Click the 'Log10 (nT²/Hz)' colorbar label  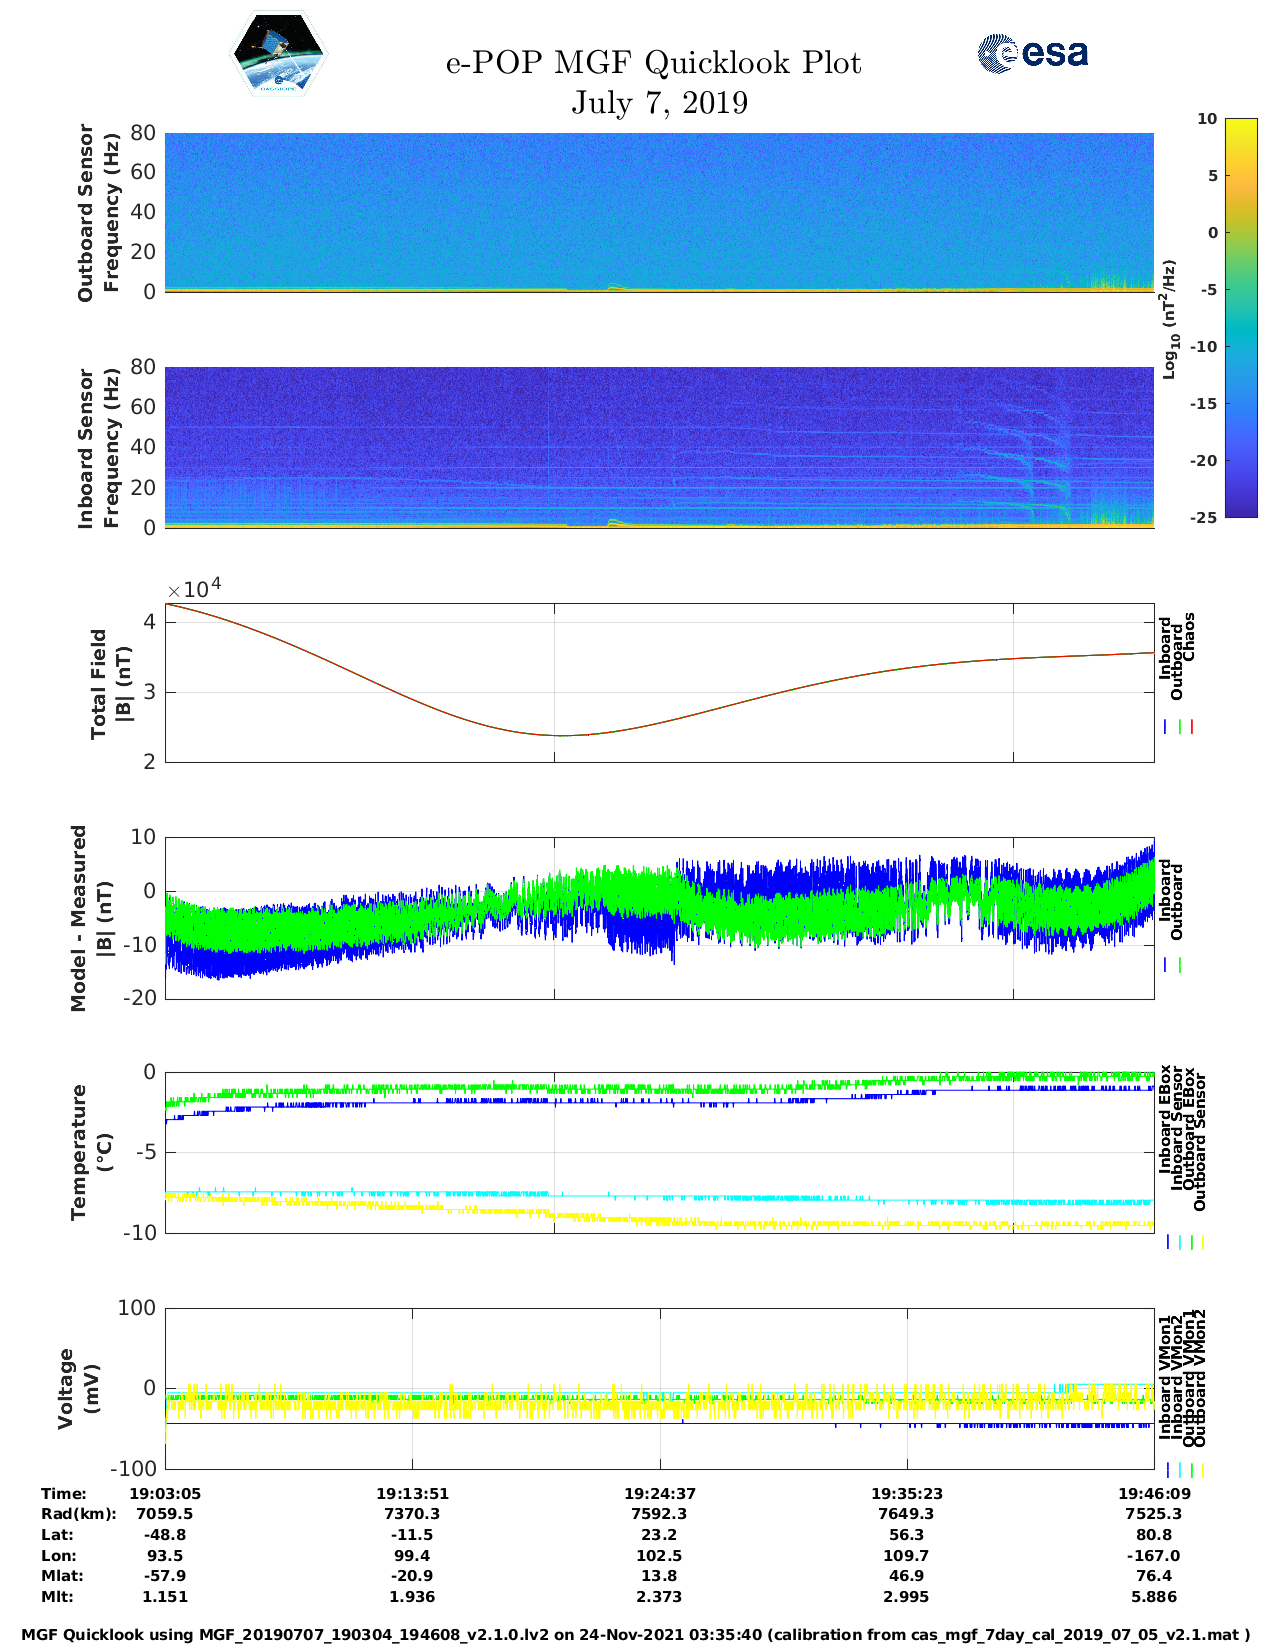pos(1169,318)
